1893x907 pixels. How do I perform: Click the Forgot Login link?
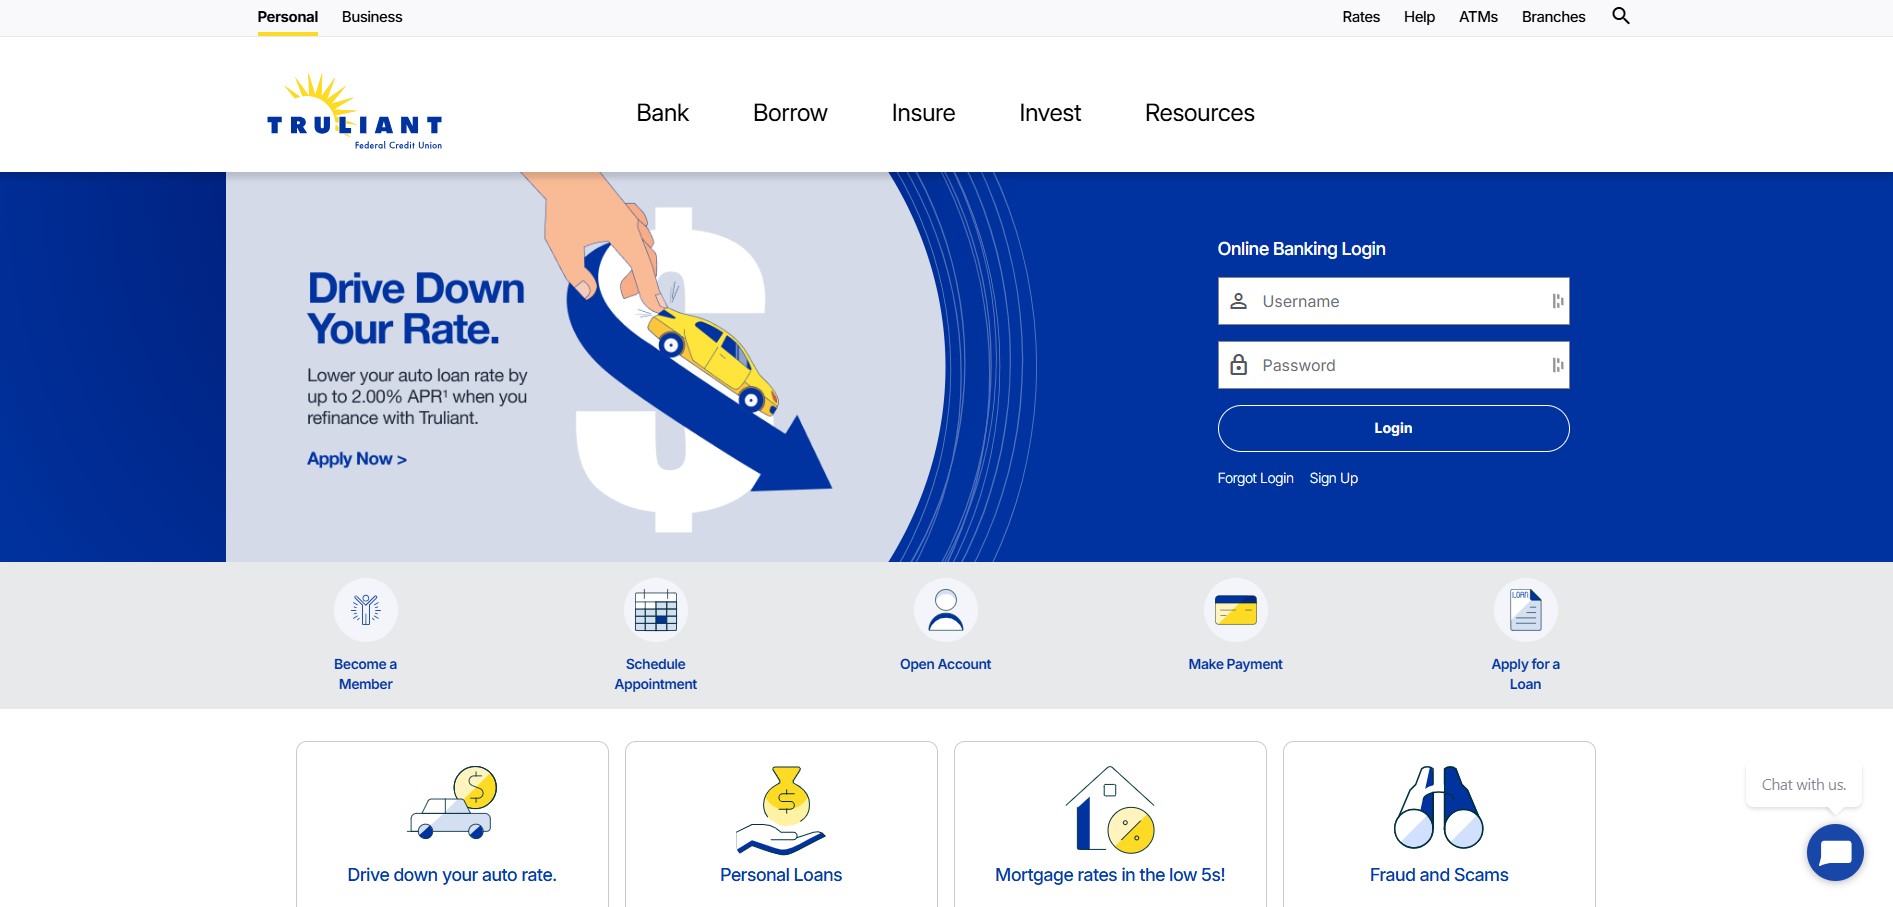pos(1255,478)
